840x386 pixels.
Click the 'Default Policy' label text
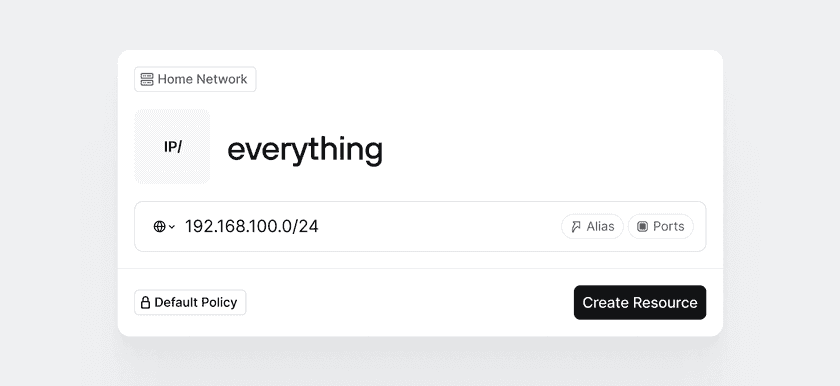pyautogui.click(x=196, y=302)
